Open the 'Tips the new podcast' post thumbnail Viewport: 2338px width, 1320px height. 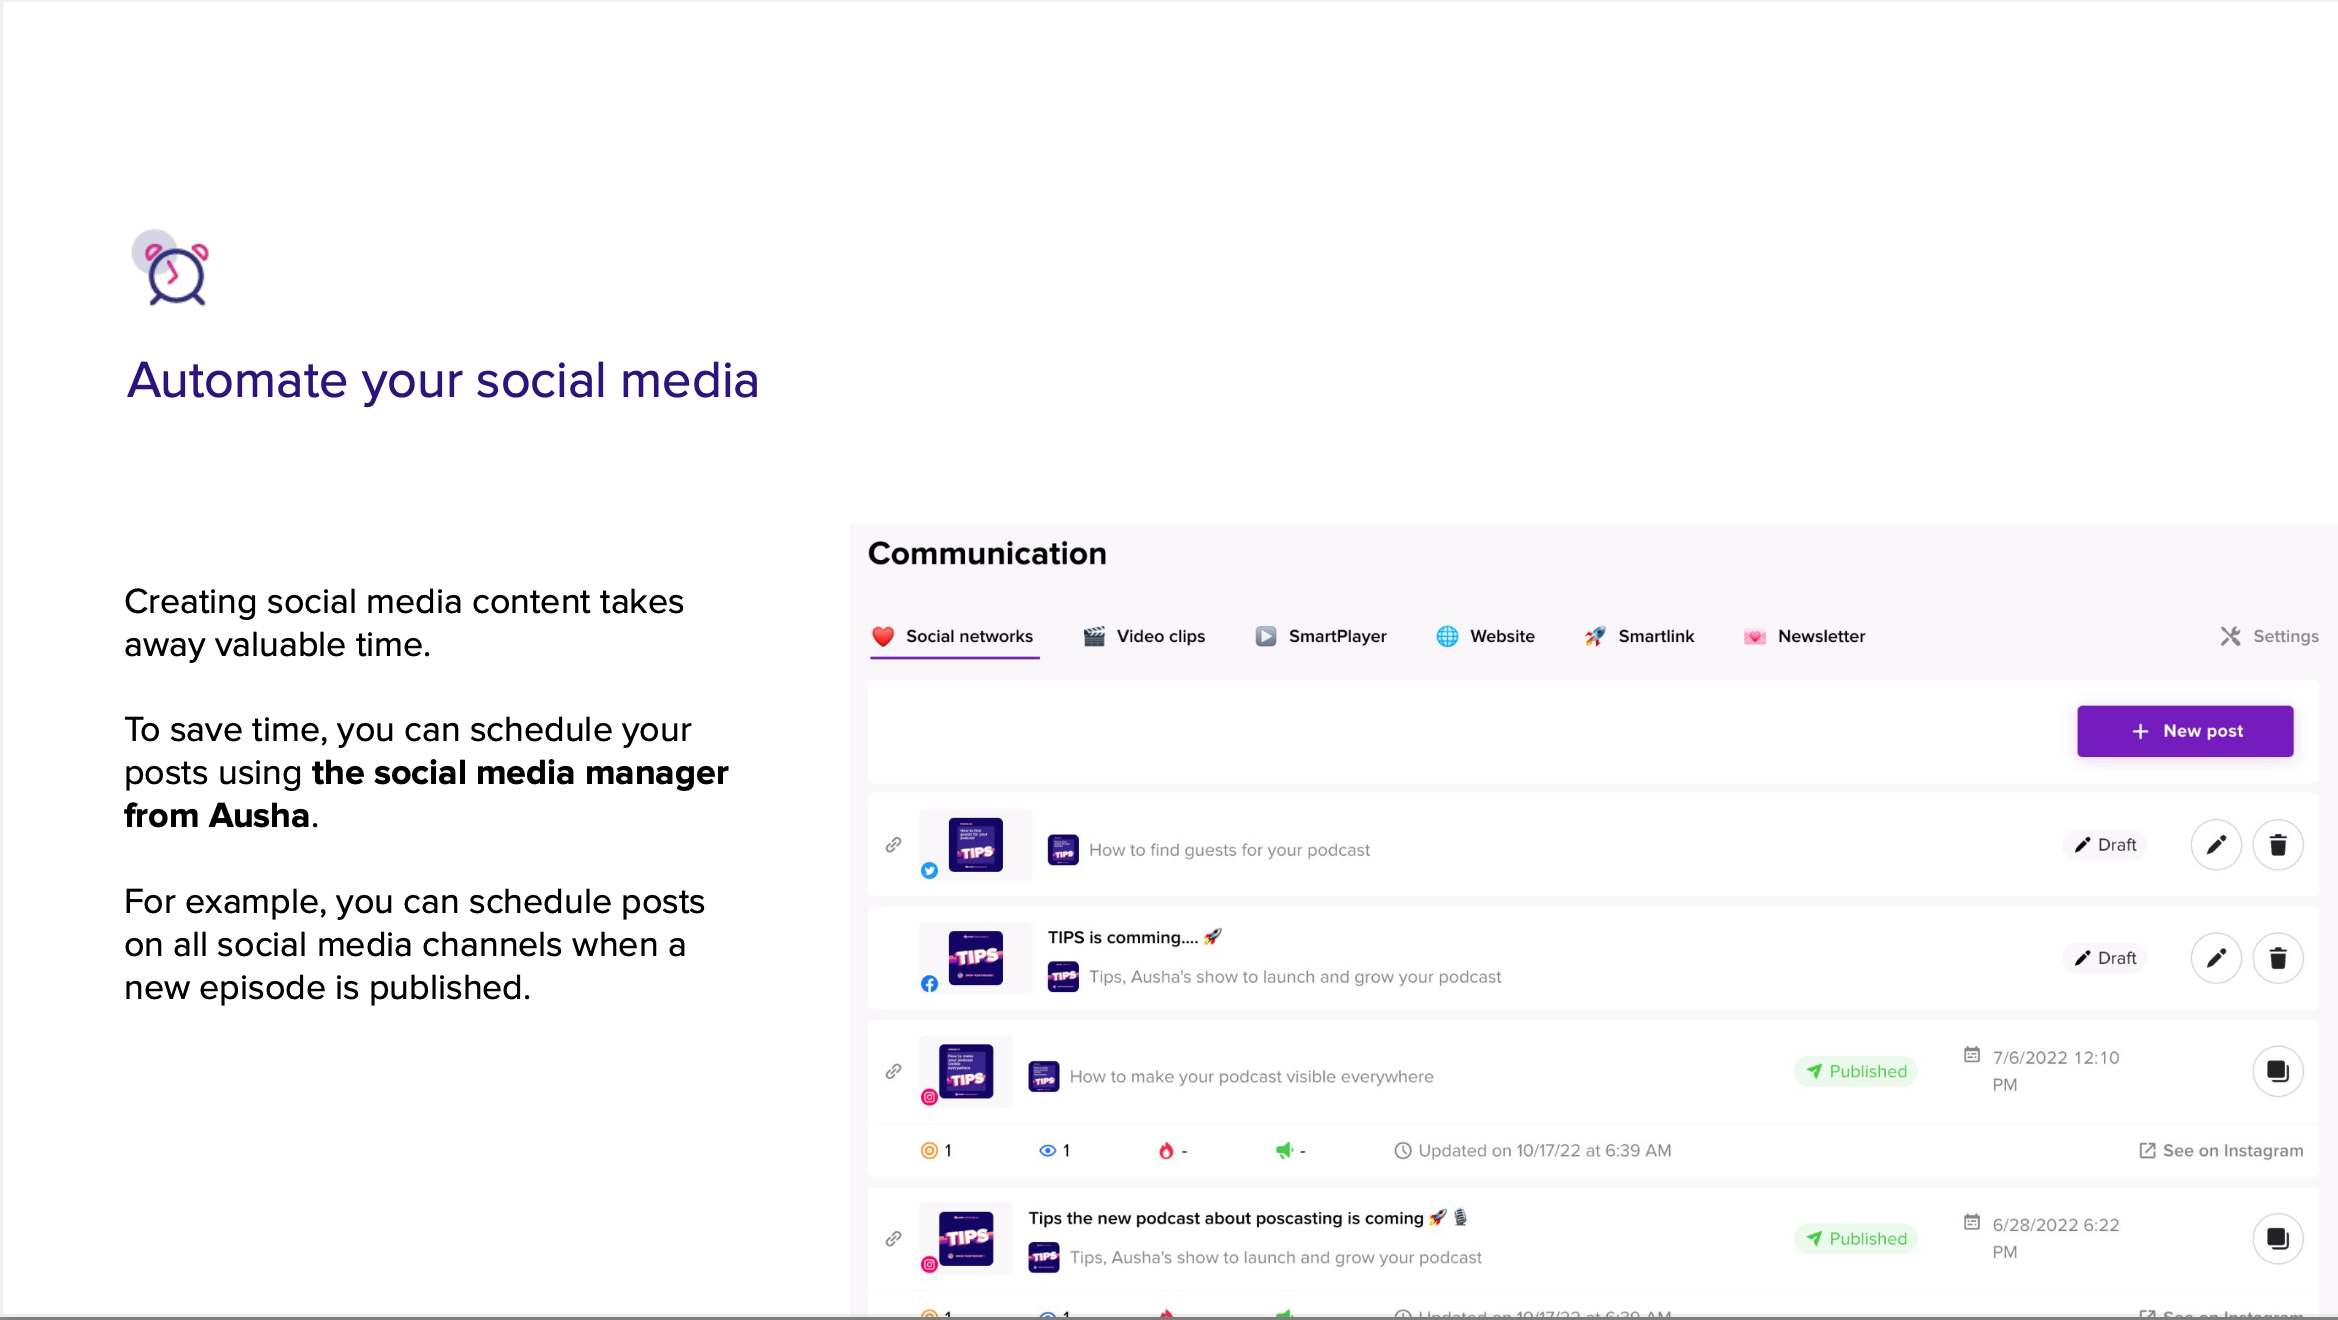[x=966, y=1238]
